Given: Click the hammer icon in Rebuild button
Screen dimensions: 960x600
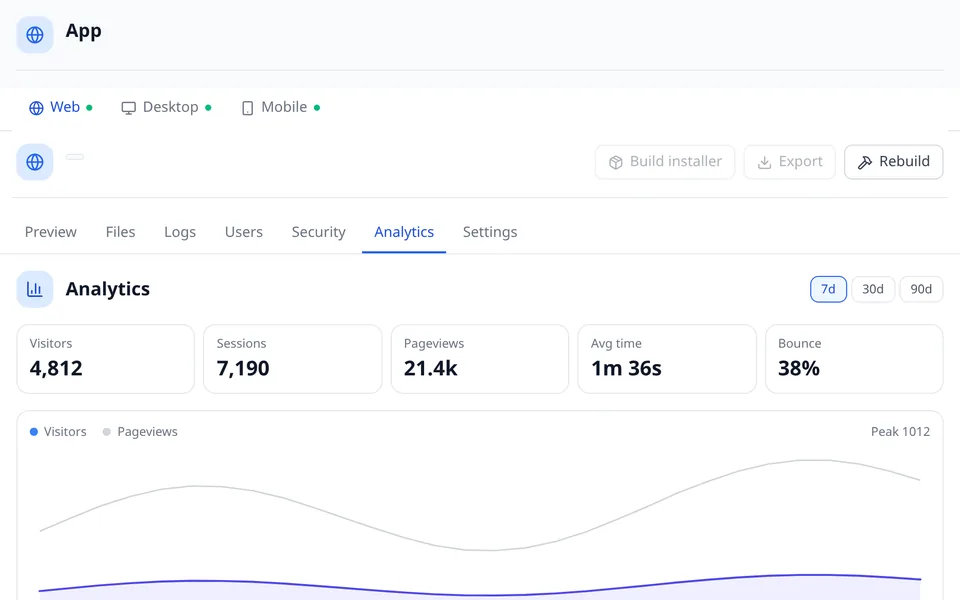Looking at the screenshot, I should [864, 162].
